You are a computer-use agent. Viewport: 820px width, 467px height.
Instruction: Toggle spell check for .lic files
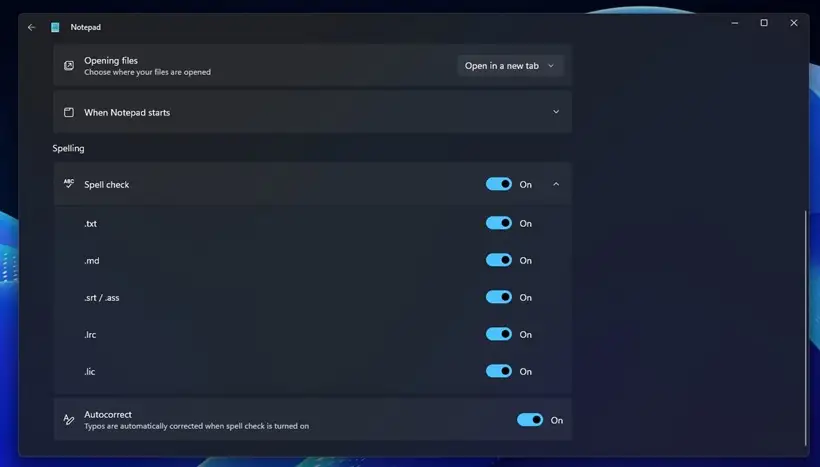pos(498,371)
